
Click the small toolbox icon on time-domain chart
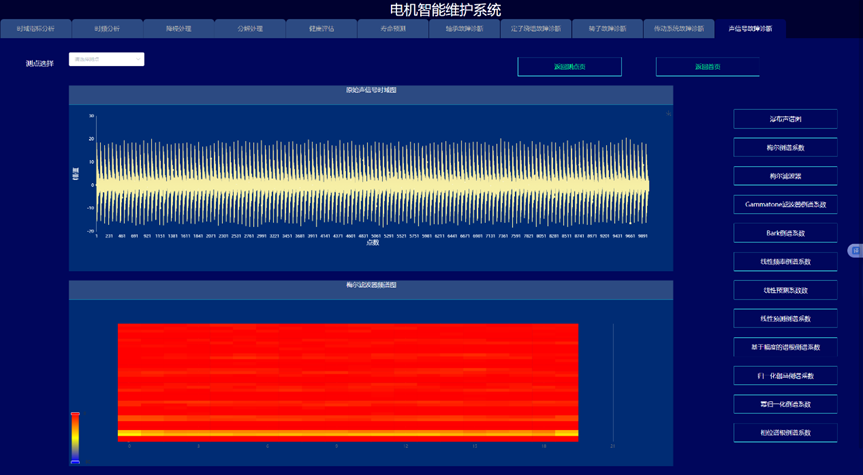668,114
